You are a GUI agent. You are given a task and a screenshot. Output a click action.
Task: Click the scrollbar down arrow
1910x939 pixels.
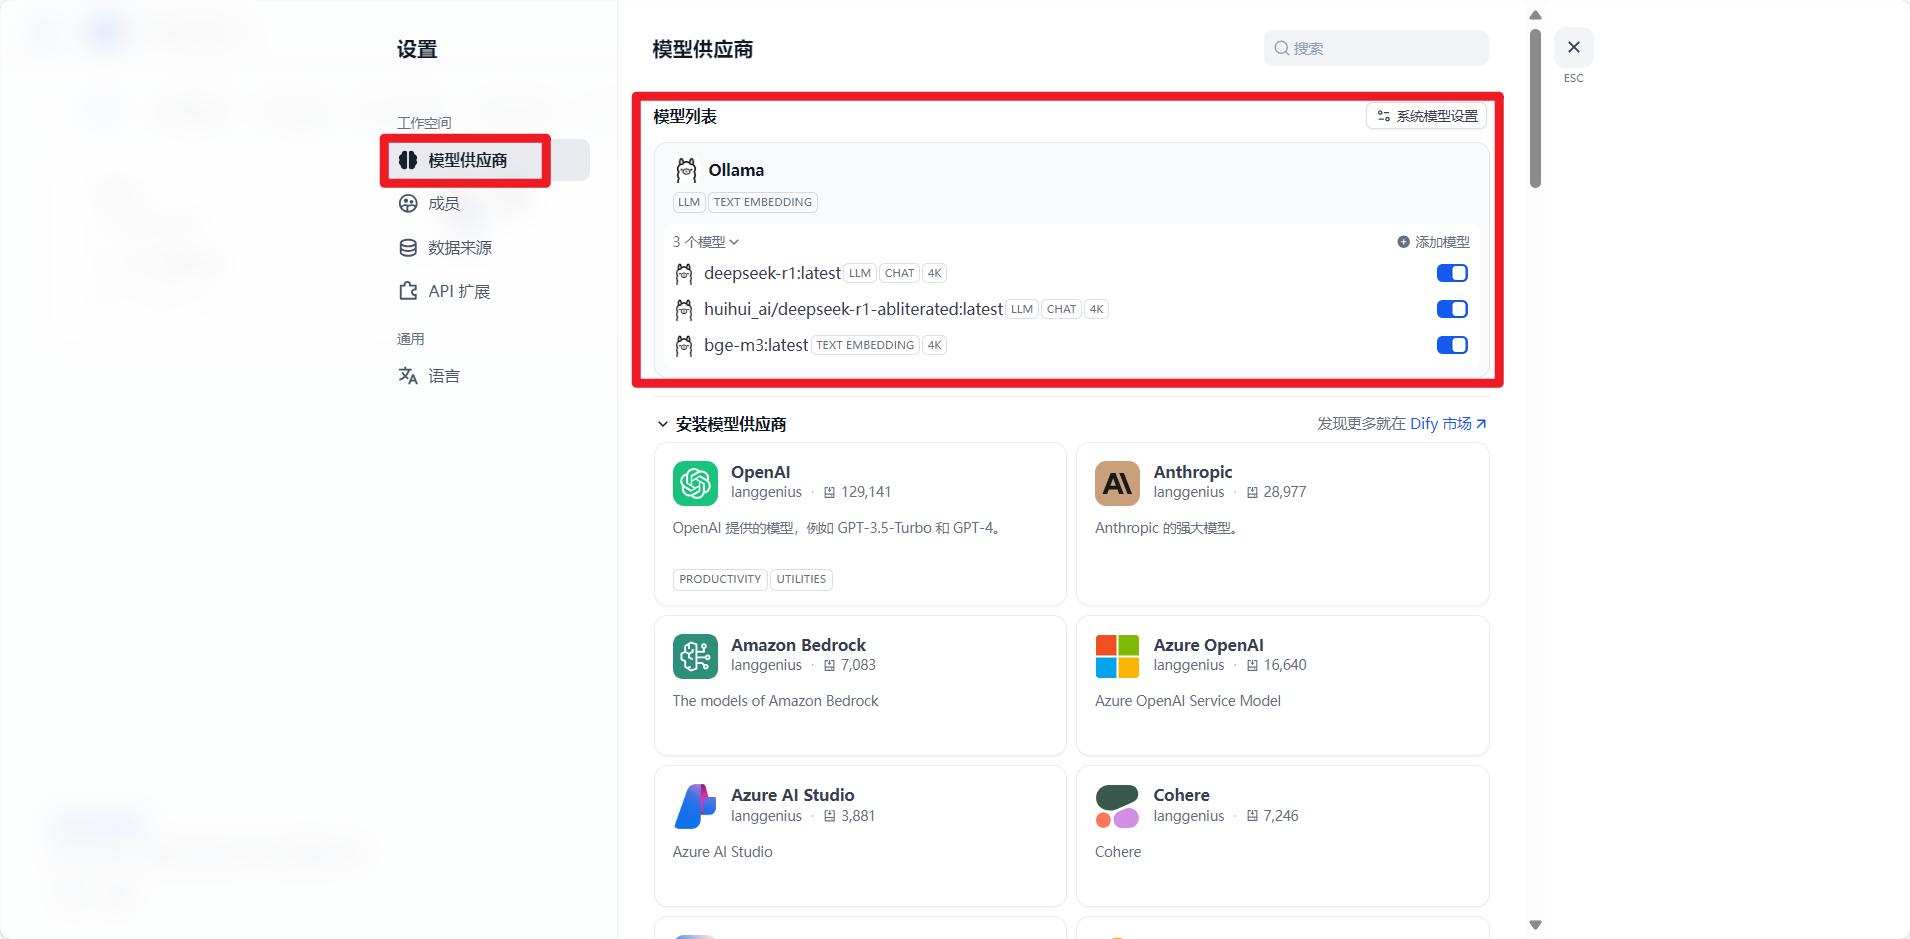1535,925
